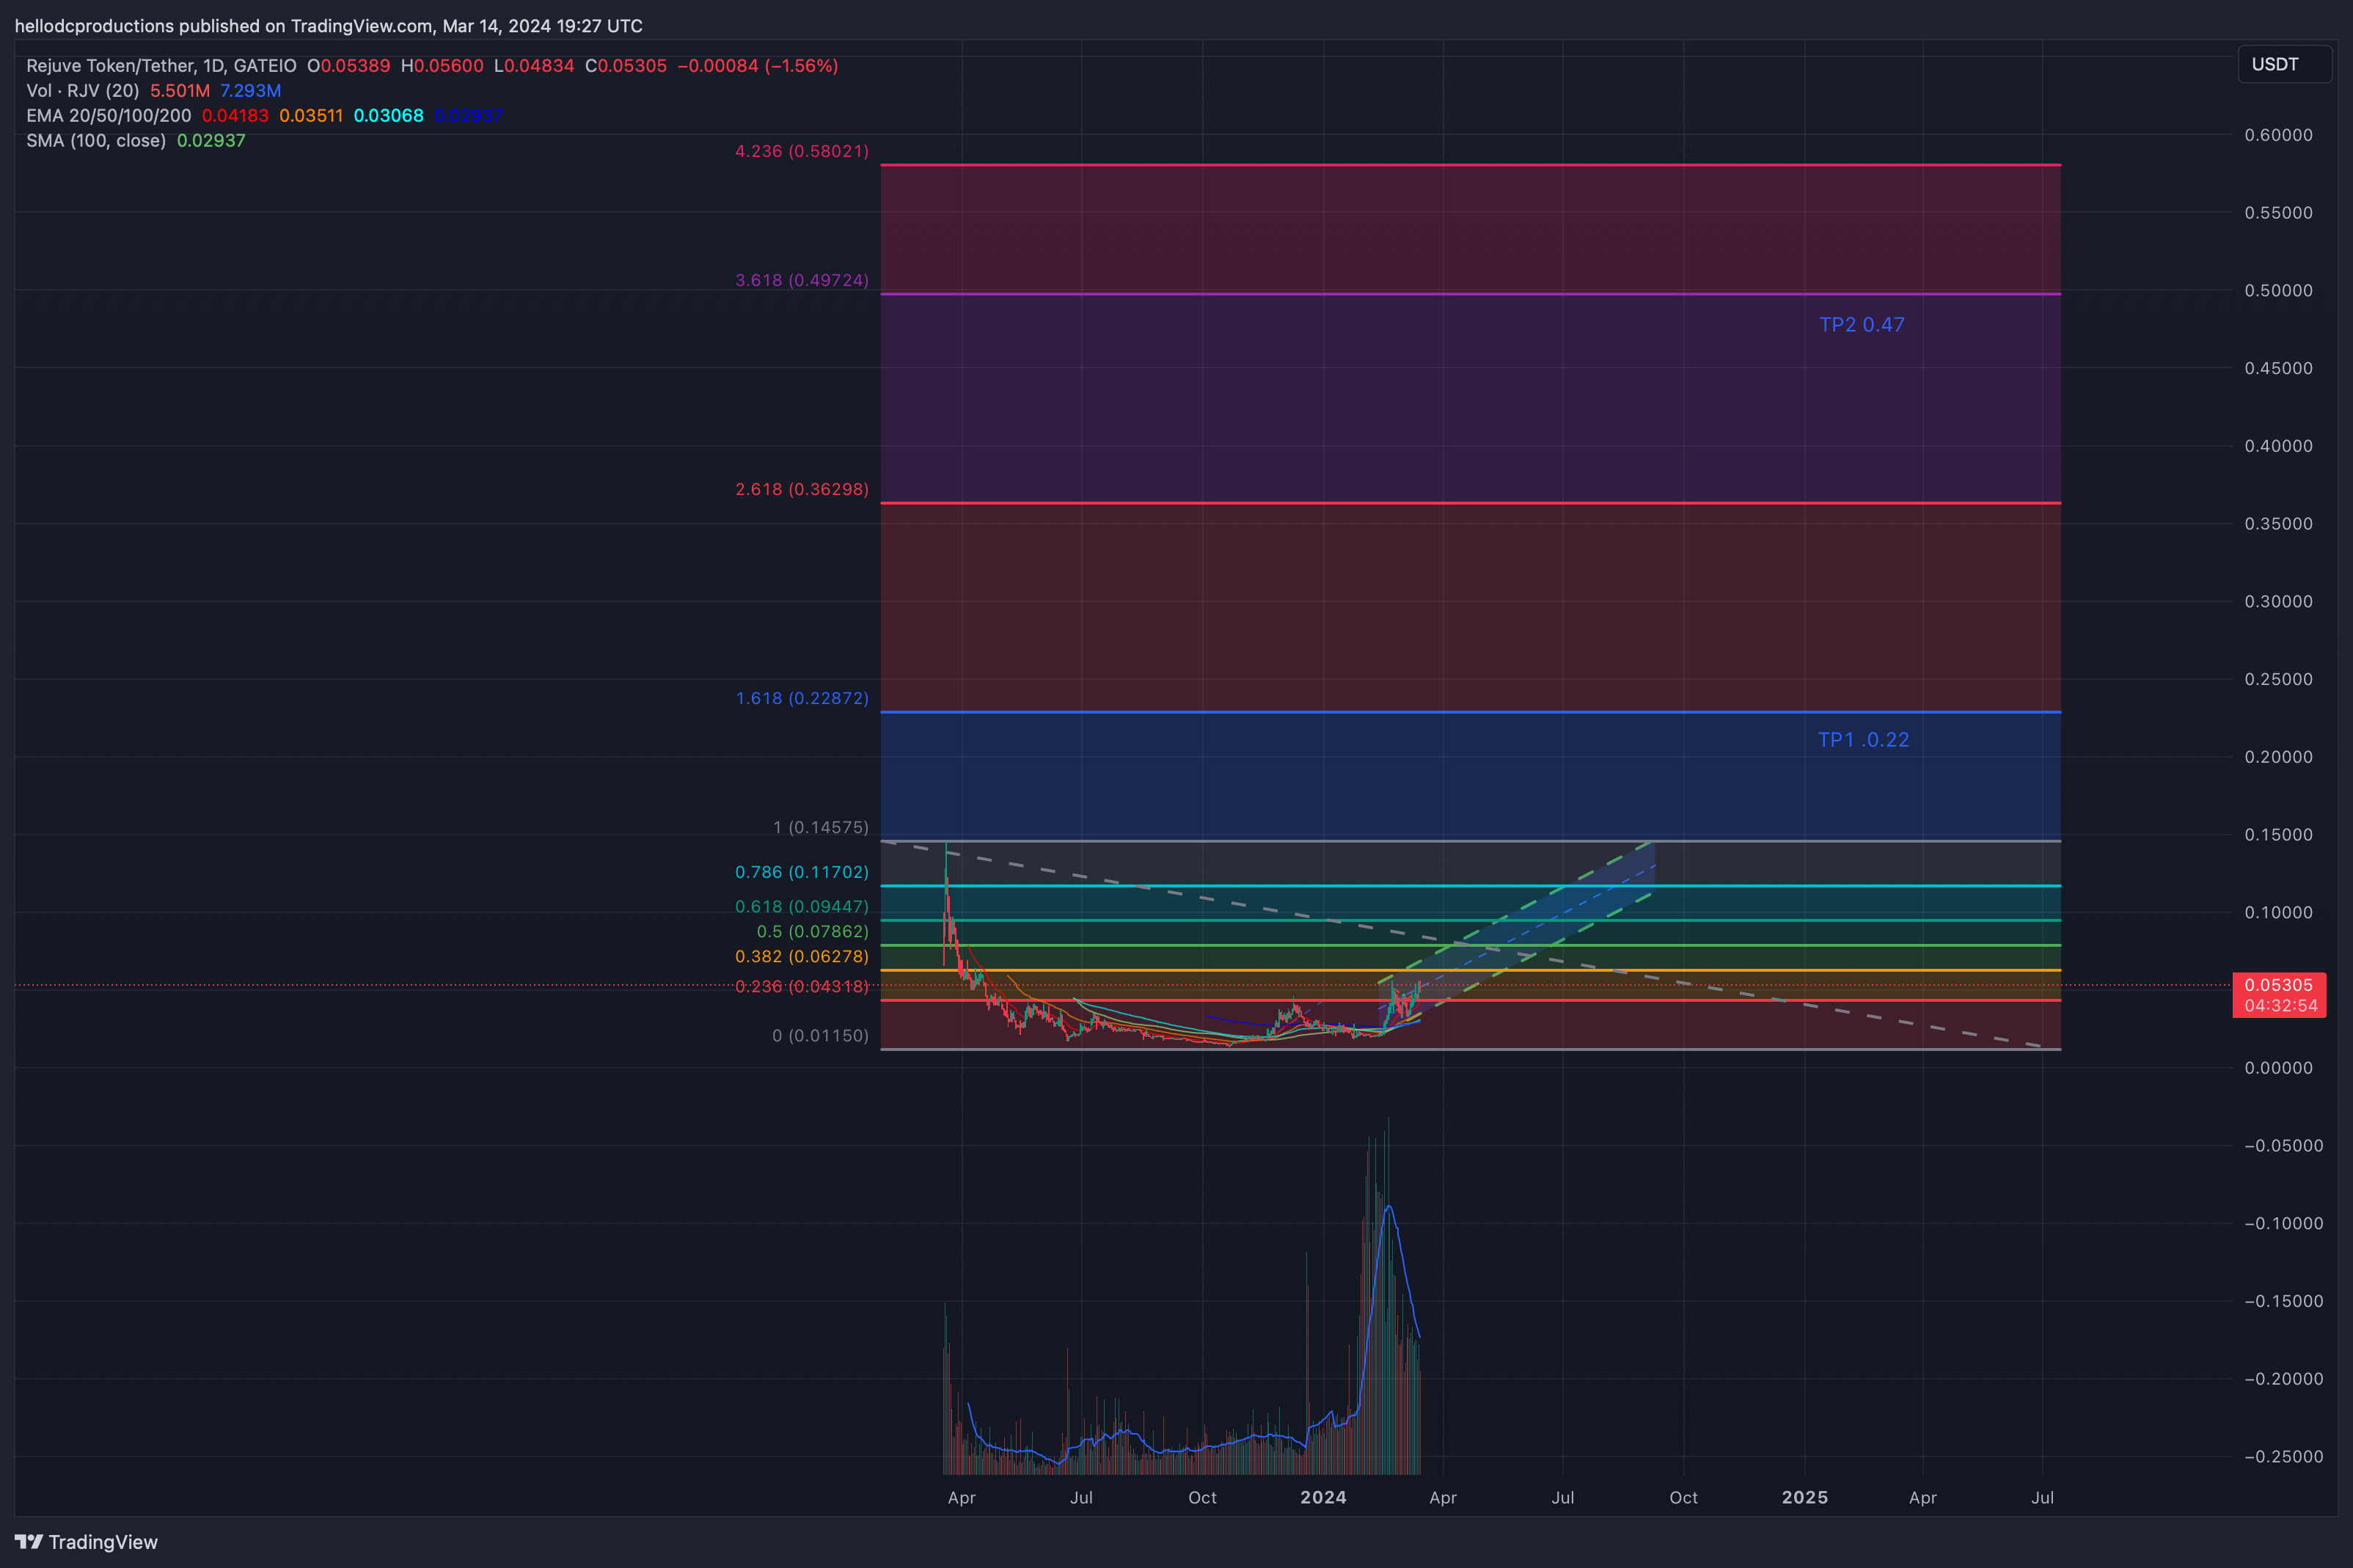Screen dimensions: 2353x1568
Task: Open the USDT currency selector
Action: 2284,64
